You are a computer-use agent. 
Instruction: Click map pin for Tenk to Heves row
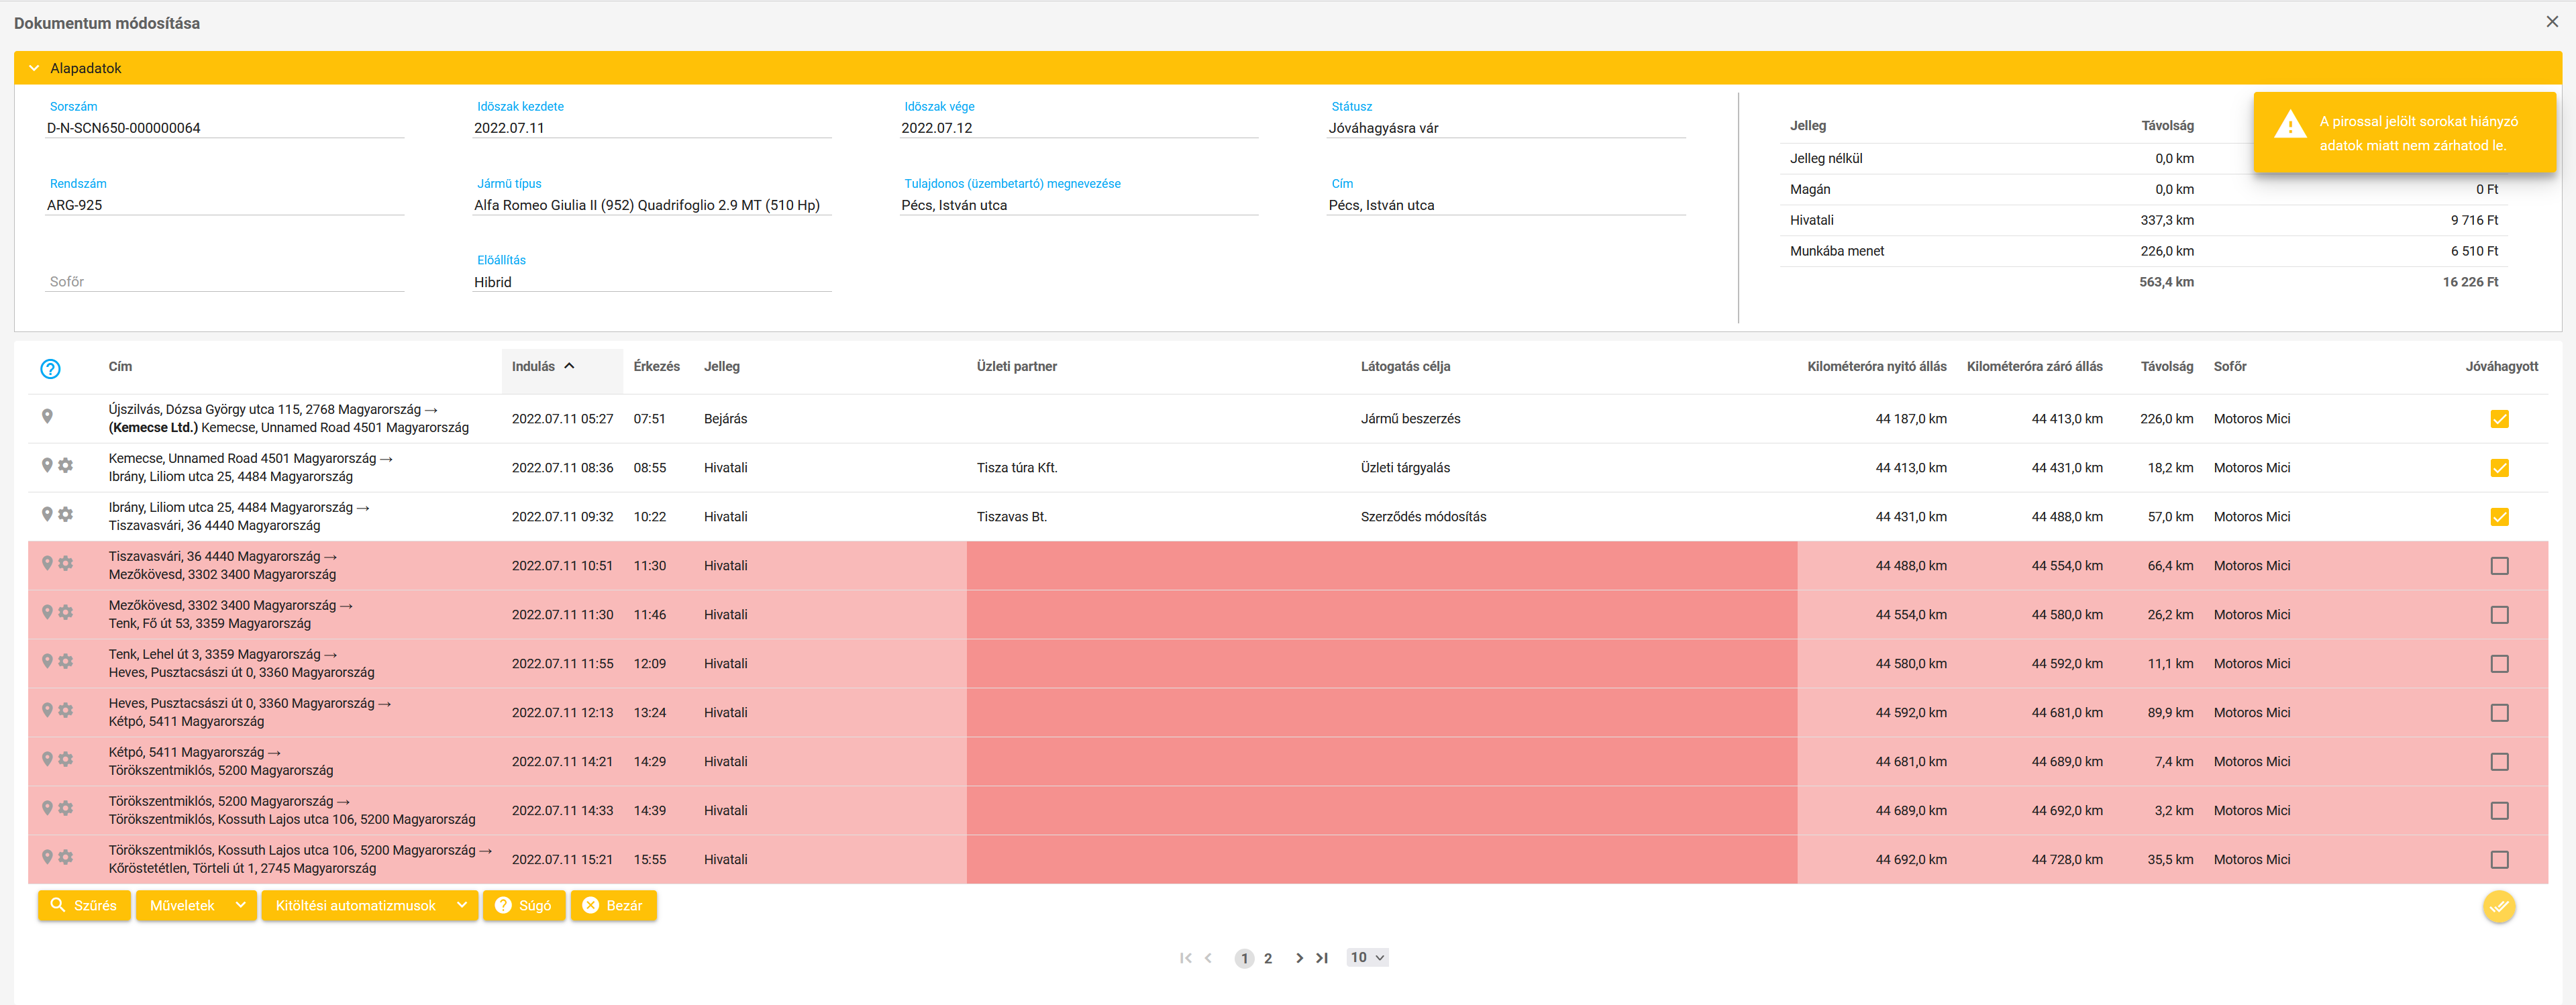point(47,661)
